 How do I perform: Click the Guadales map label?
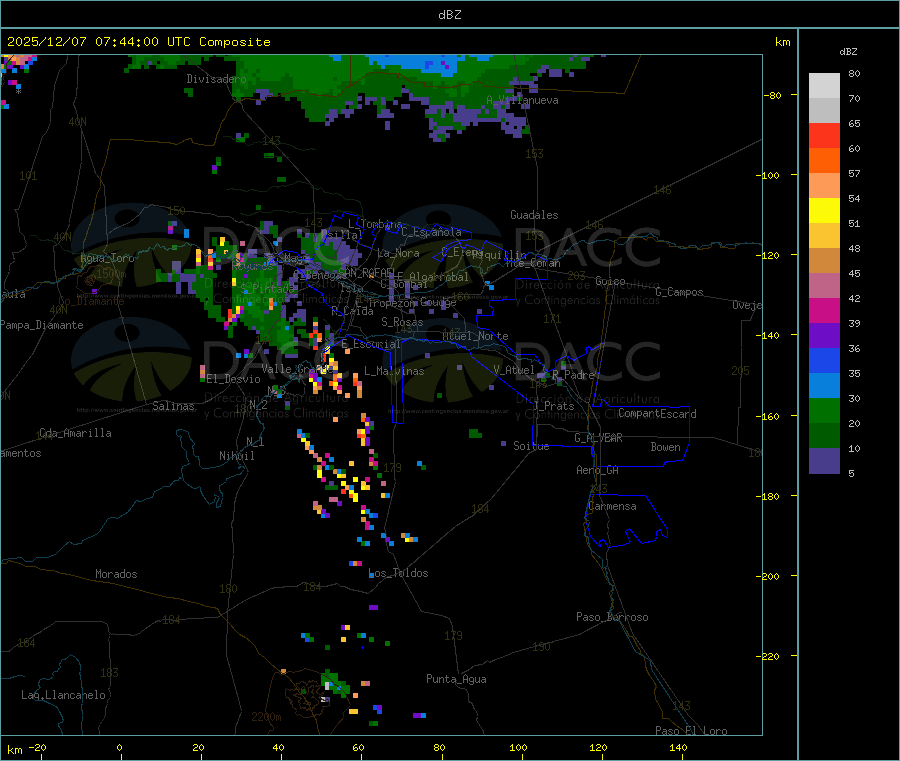coord(534,215)
